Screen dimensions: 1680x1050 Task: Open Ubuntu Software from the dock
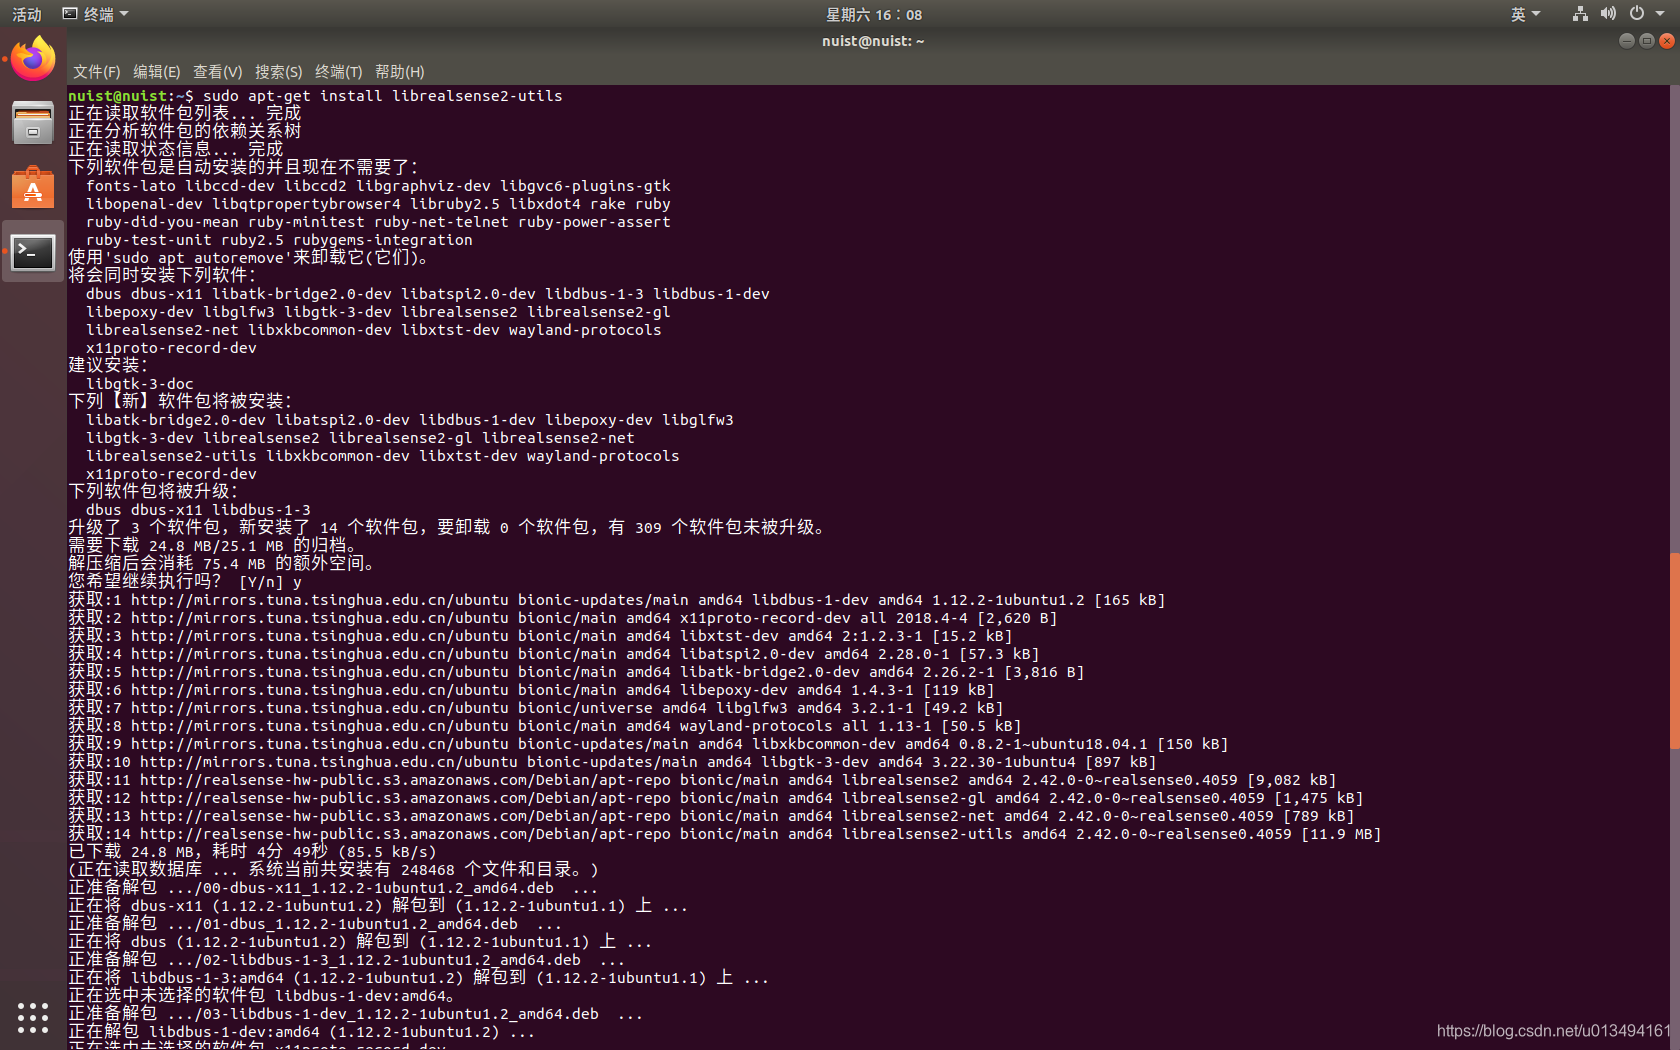tap(33, 187)
